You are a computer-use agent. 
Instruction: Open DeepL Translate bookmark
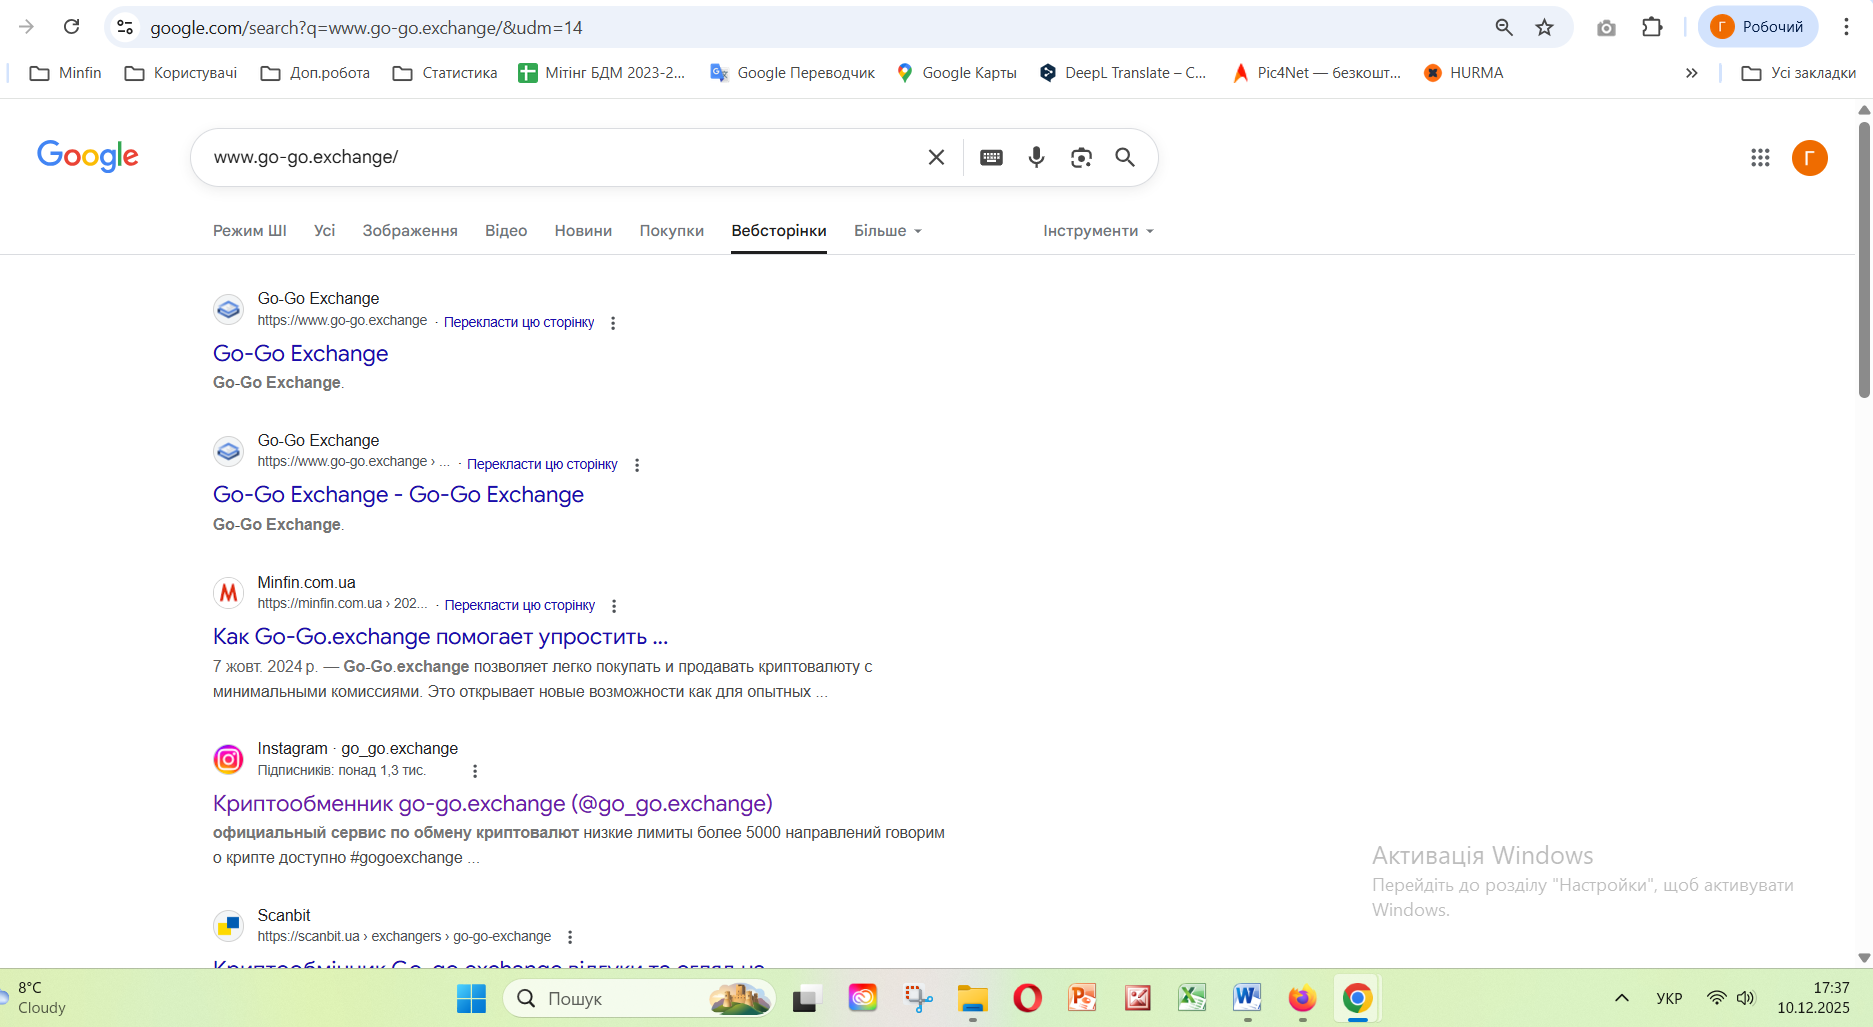(x=1123, y=73)
